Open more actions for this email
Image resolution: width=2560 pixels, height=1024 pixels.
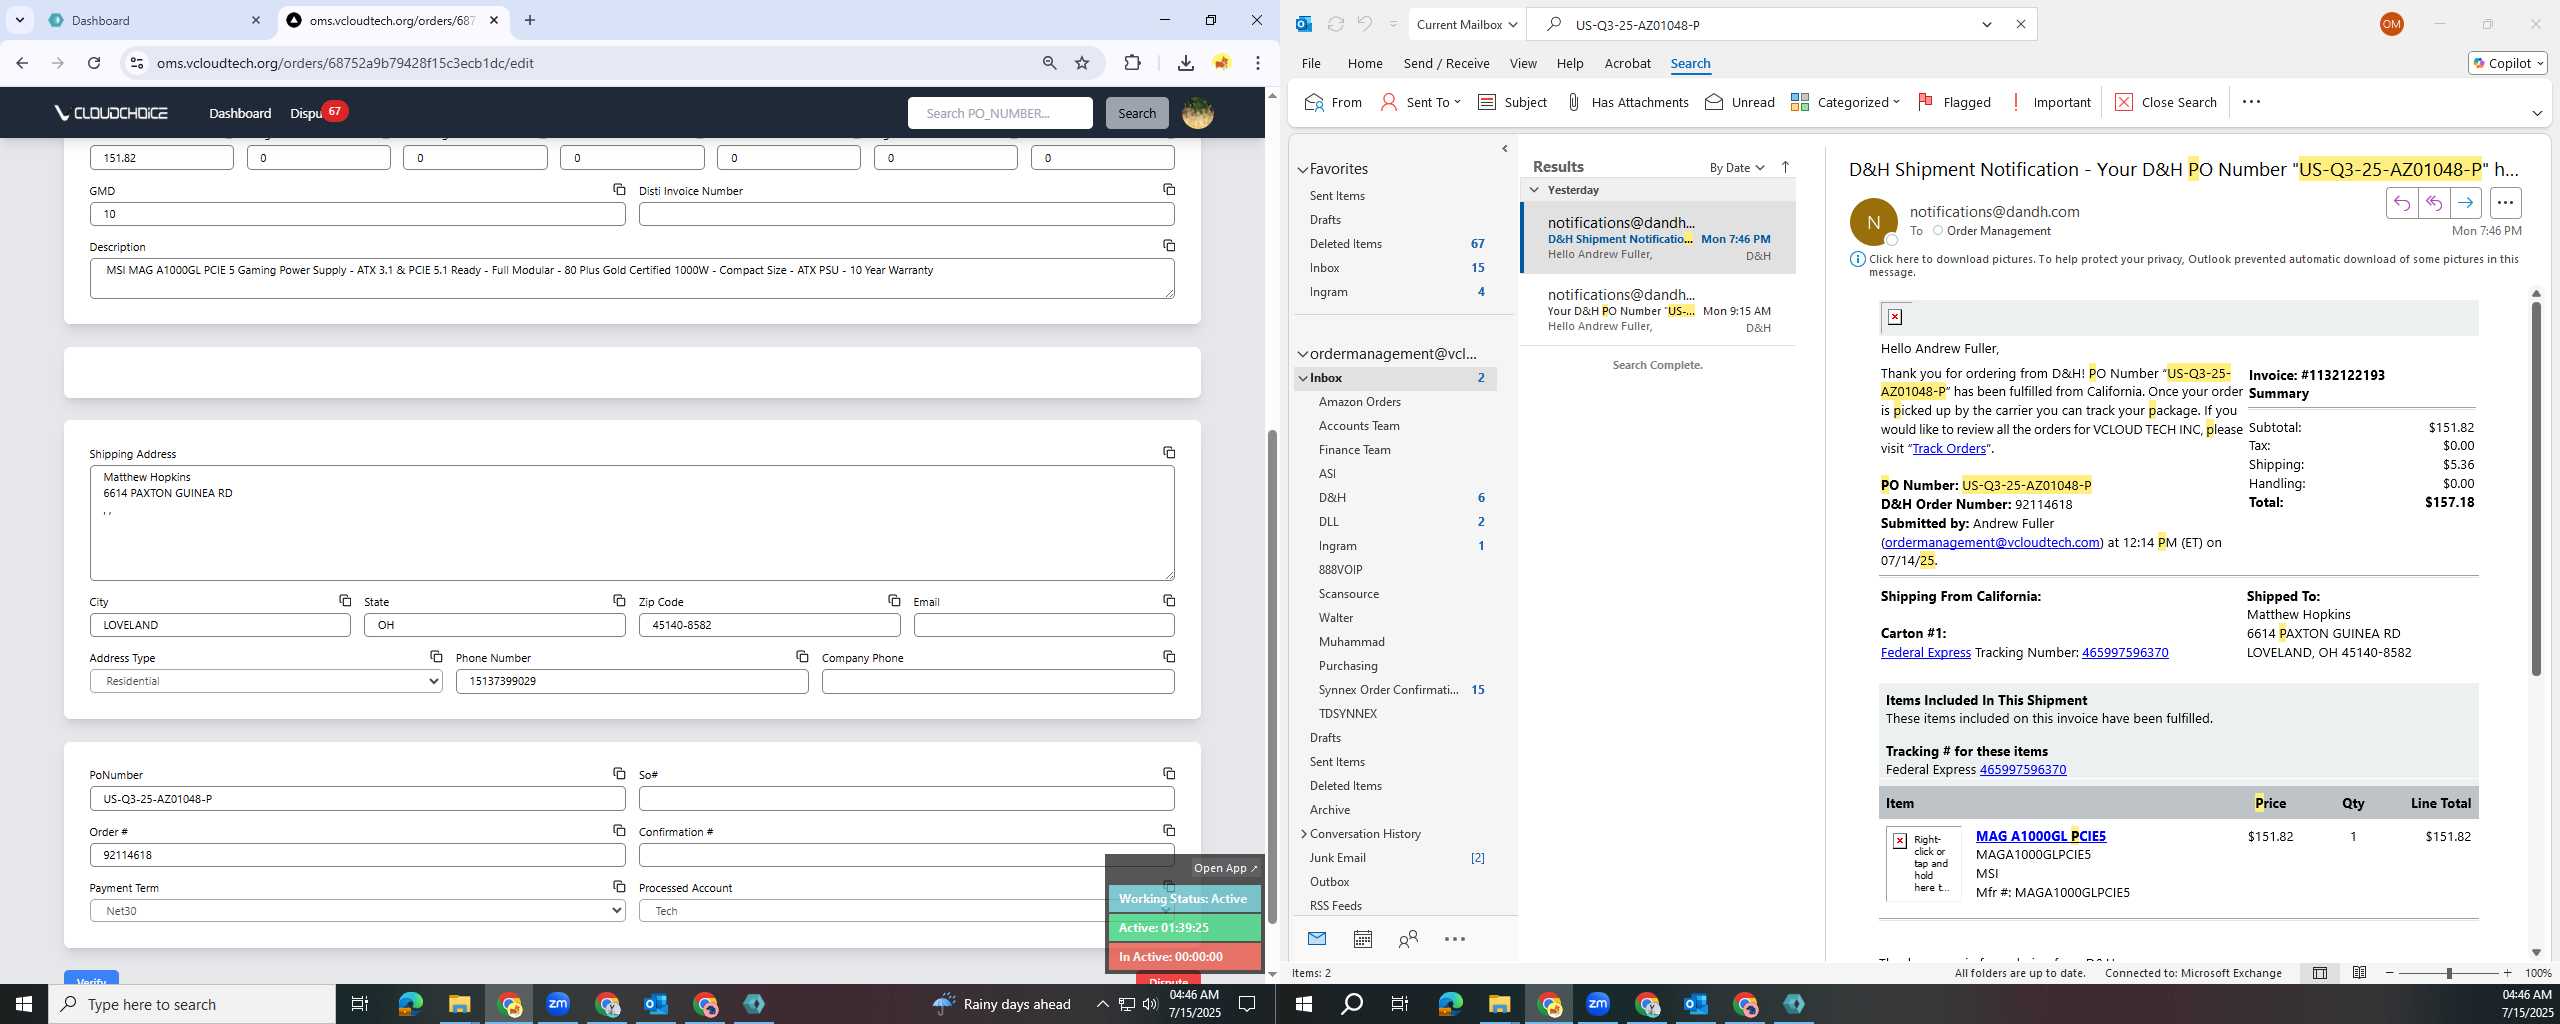coord(2505,203)
